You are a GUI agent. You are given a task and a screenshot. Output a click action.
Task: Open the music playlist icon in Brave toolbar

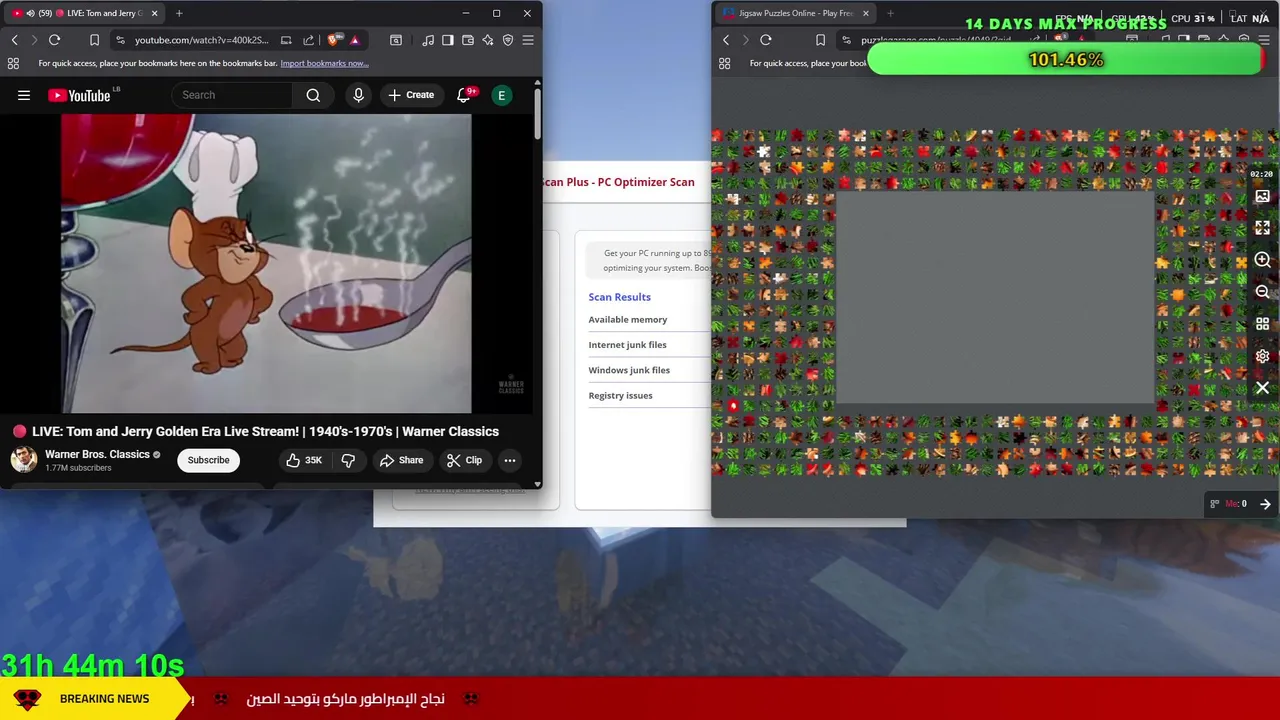[428, 40]
